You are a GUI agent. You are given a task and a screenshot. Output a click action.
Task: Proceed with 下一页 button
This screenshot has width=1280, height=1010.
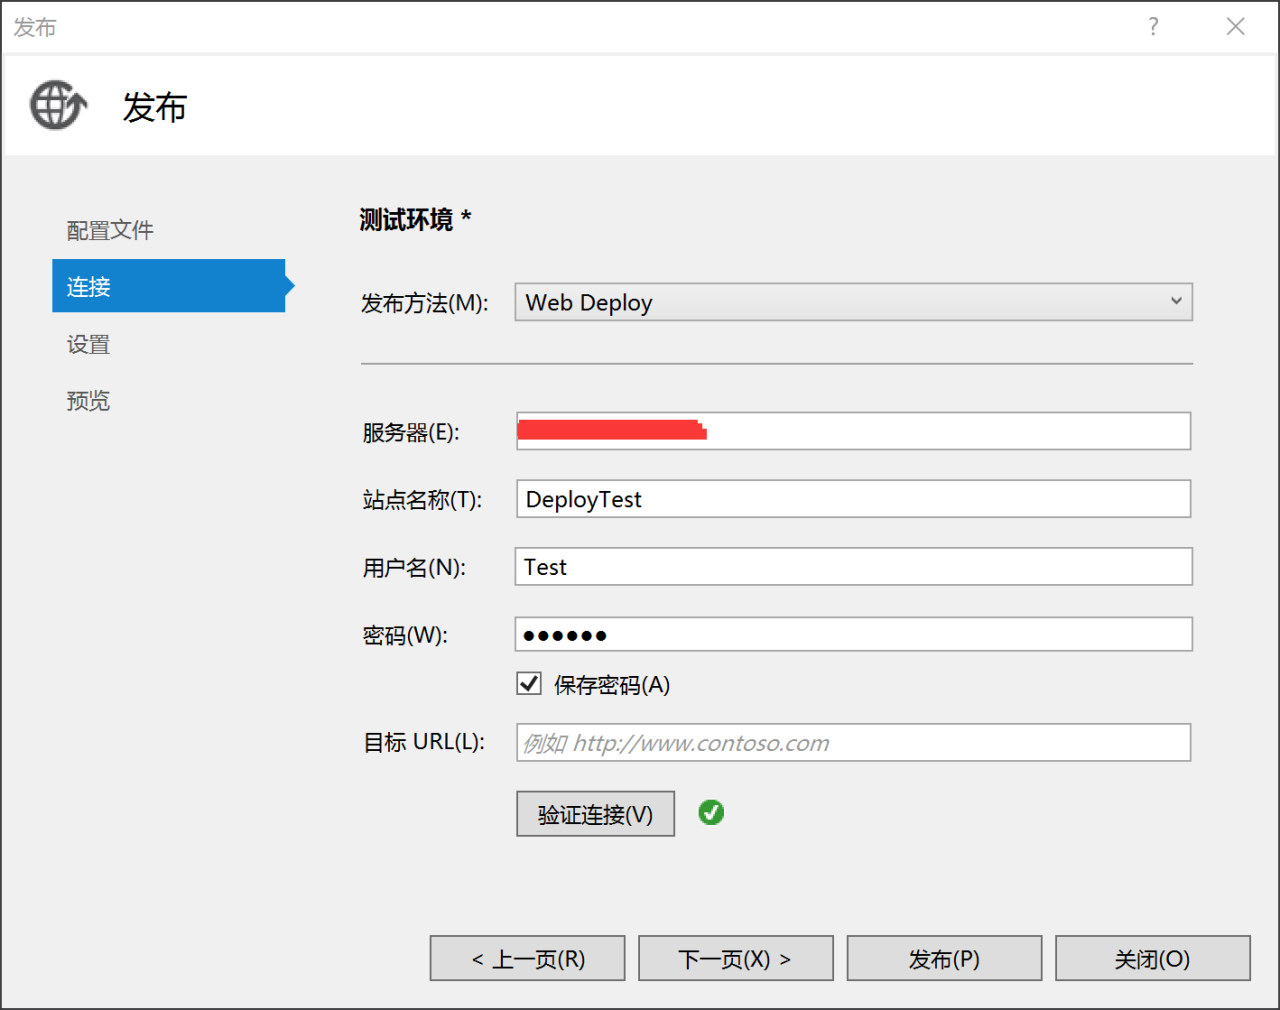[x=735, y=959]
